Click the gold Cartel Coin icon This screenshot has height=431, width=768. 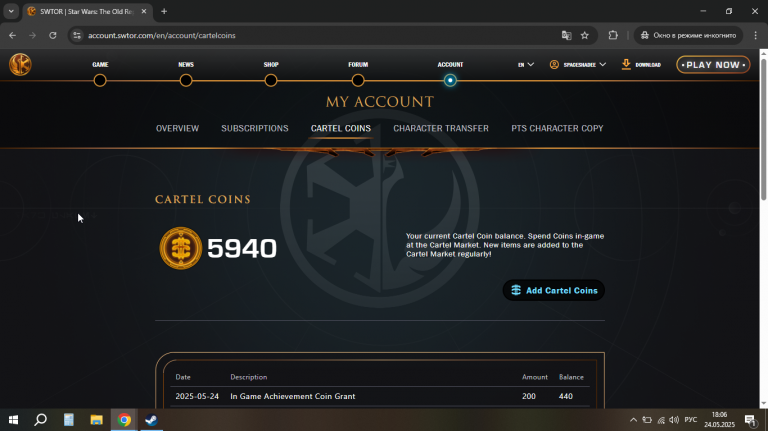point(181,248)
